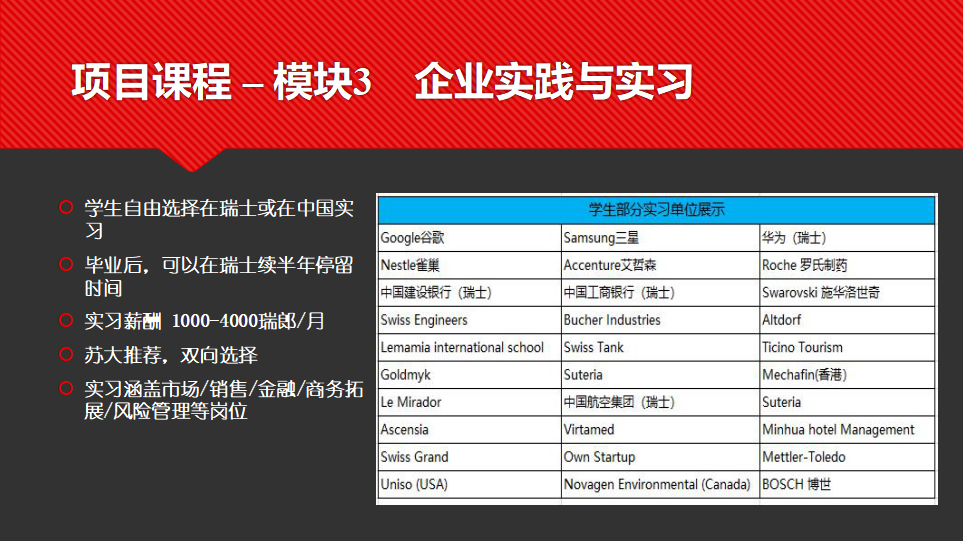Image resolution: width=963 pixels, height=541 pixels.
Task: Click the Swiss Tank cell
Action: click(661, 348)
